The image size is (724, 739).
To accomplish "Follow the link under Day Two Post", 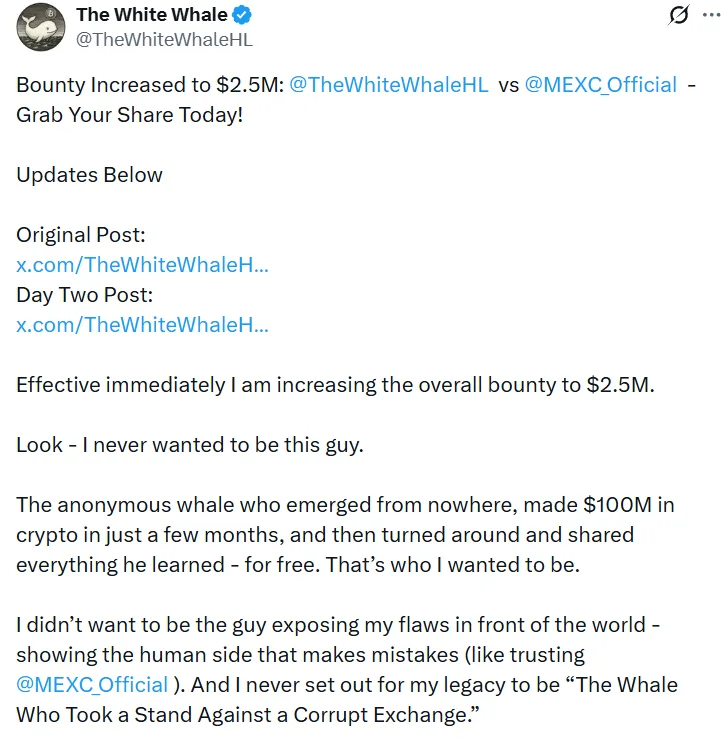I will pos(142,324).
